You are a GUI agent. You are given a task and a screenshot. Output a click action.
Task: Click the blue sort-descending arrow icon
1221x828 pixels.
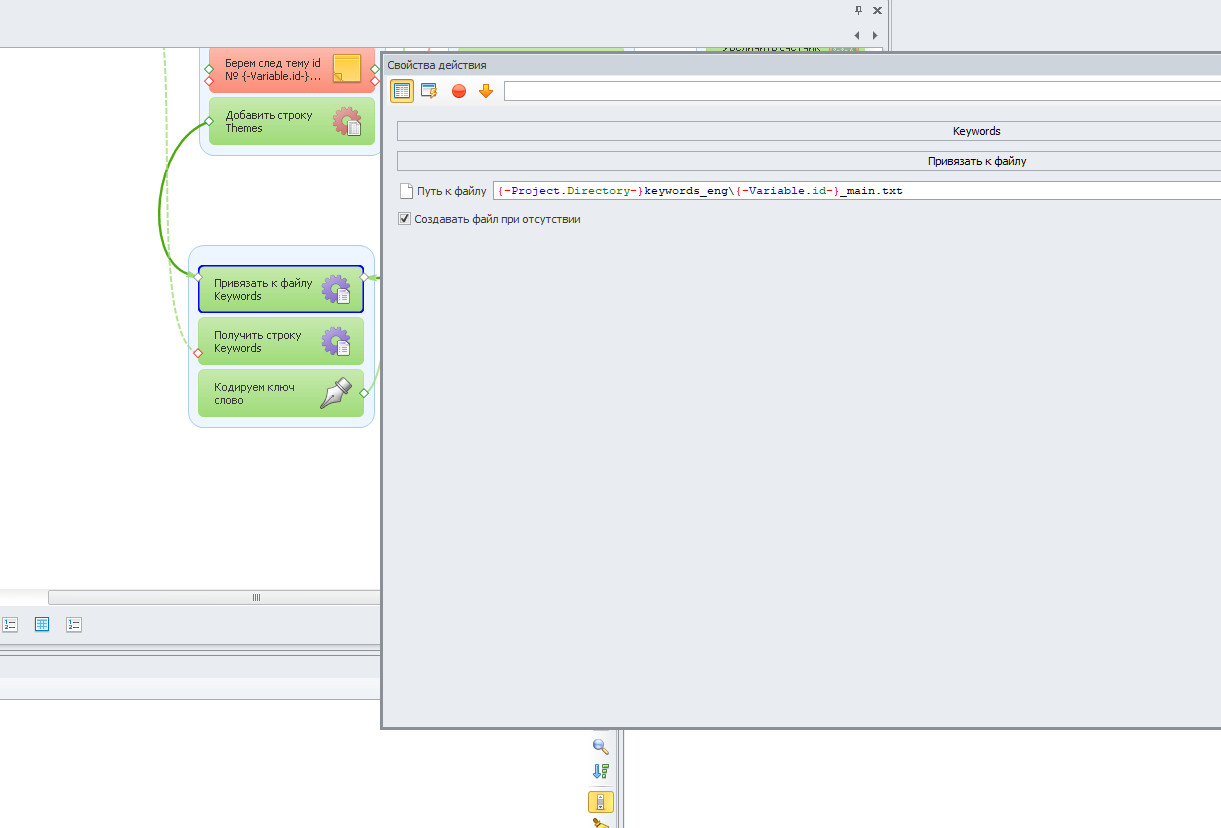click(x=601, y=772)
